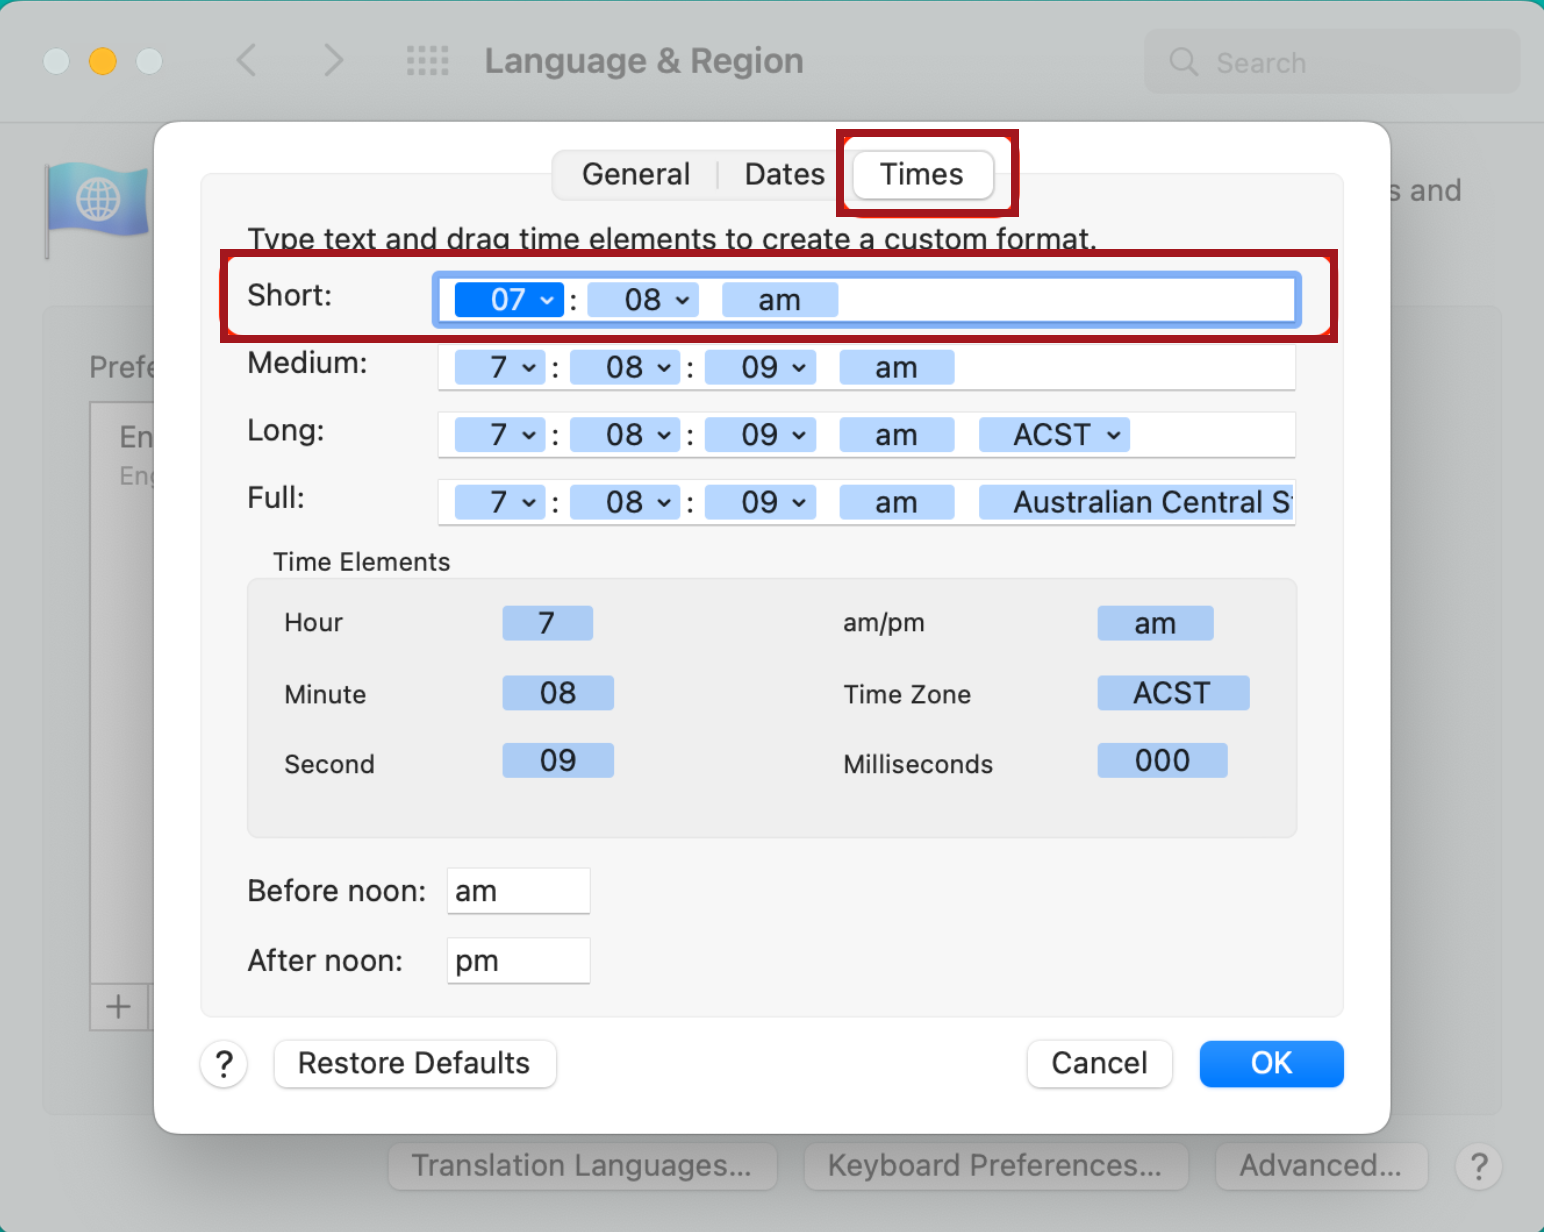Open the Long format hour 7 dropdown

coord(500,435)
